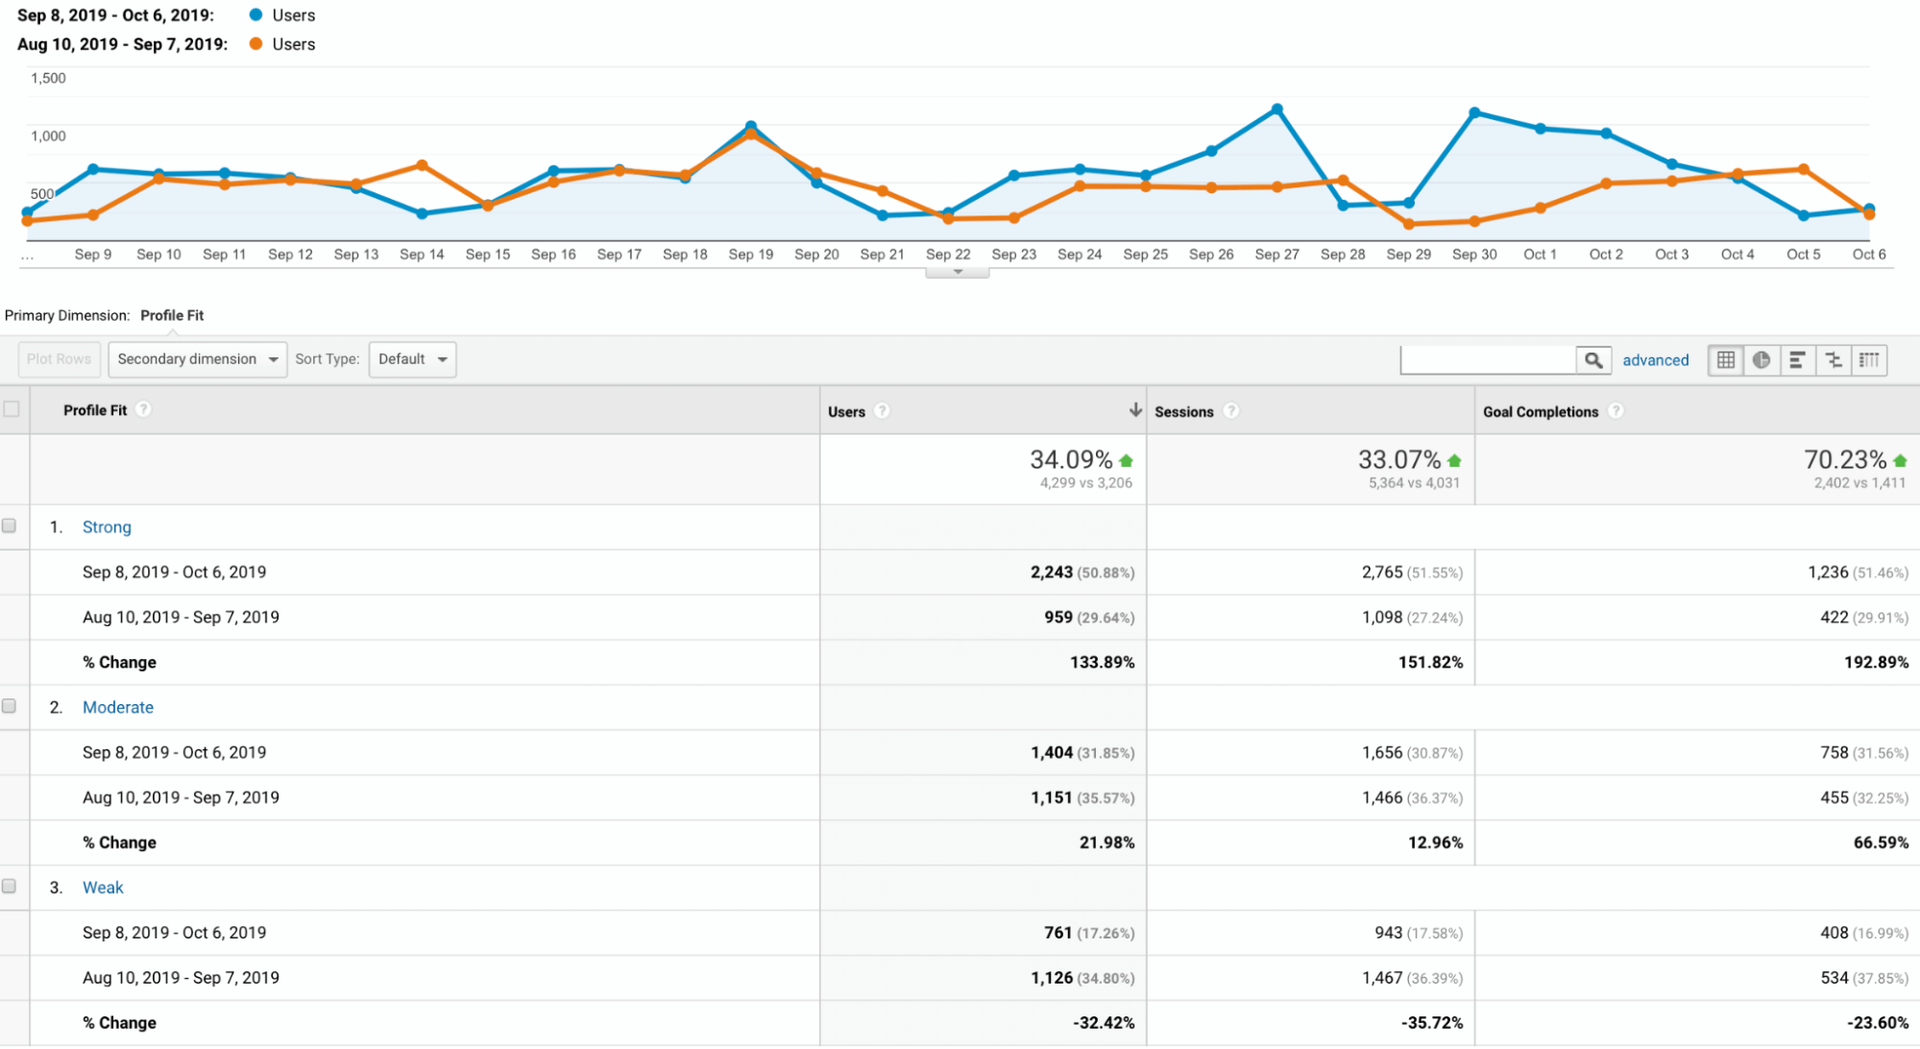Screen dimensions: 1920x1049
Task: Click the question mark next to Sessions
Action: point(1231,411)
